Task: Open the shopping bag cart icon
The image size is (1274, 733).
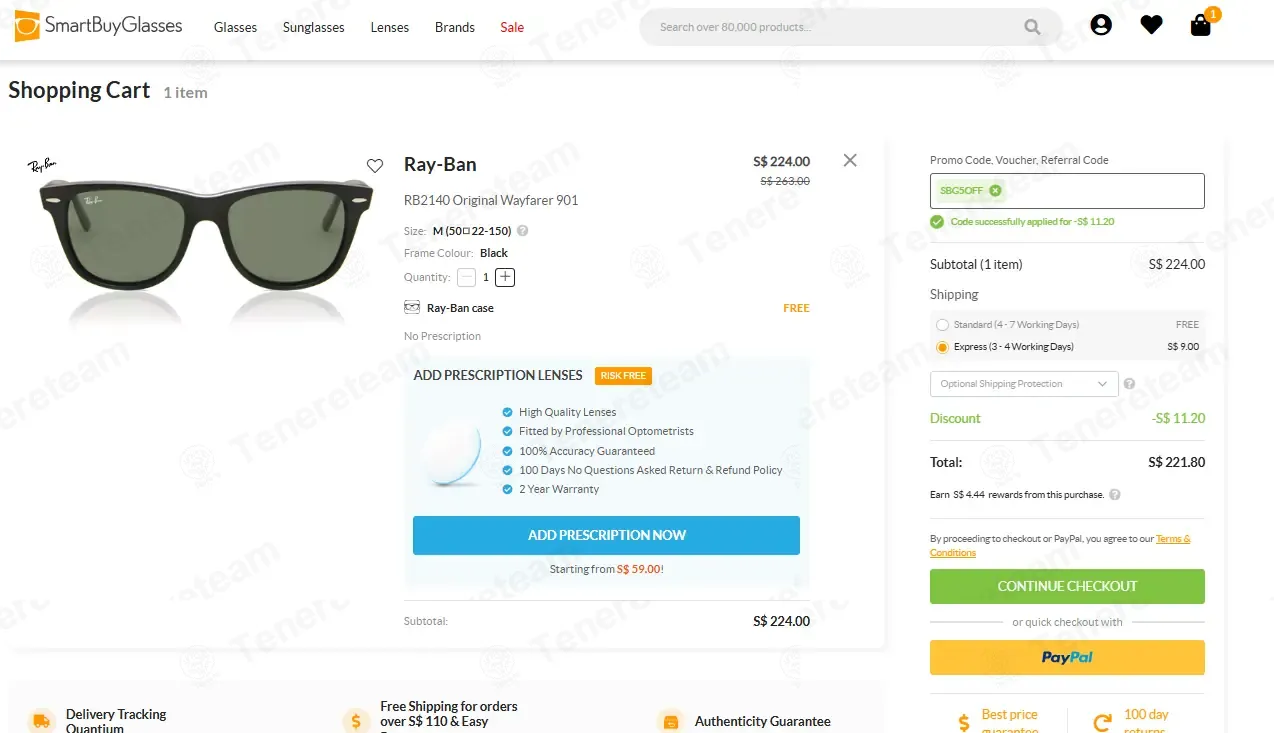Action: tap(1201, 26)
